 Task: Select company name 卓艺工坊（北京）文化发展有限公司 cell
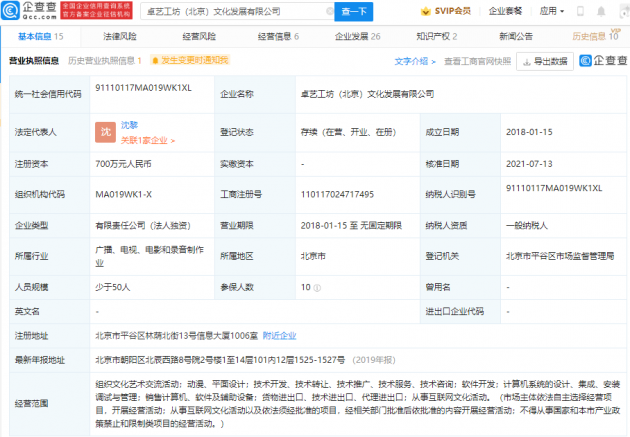coord(367,94)
